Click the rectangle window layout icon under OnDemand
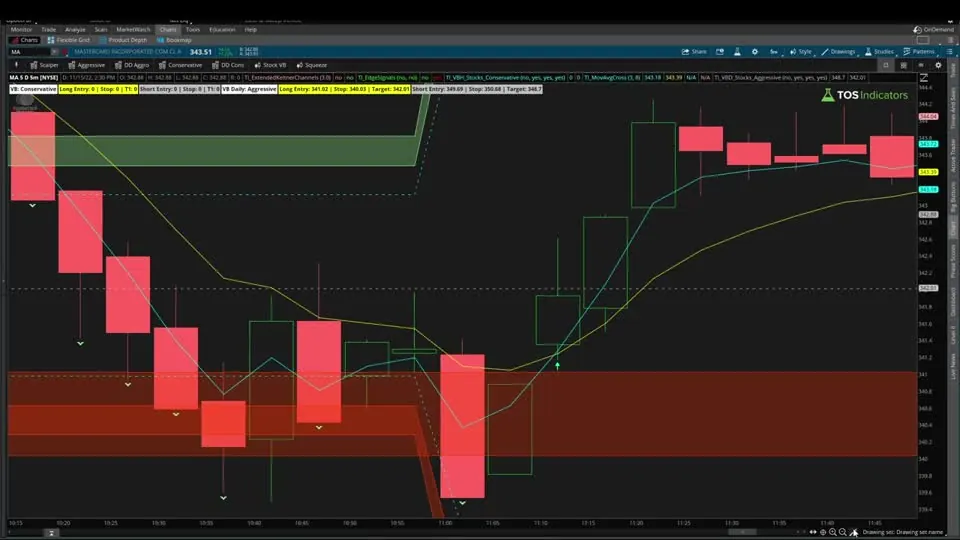This screenshot has width=960, height=540. (x=923, y=40)
